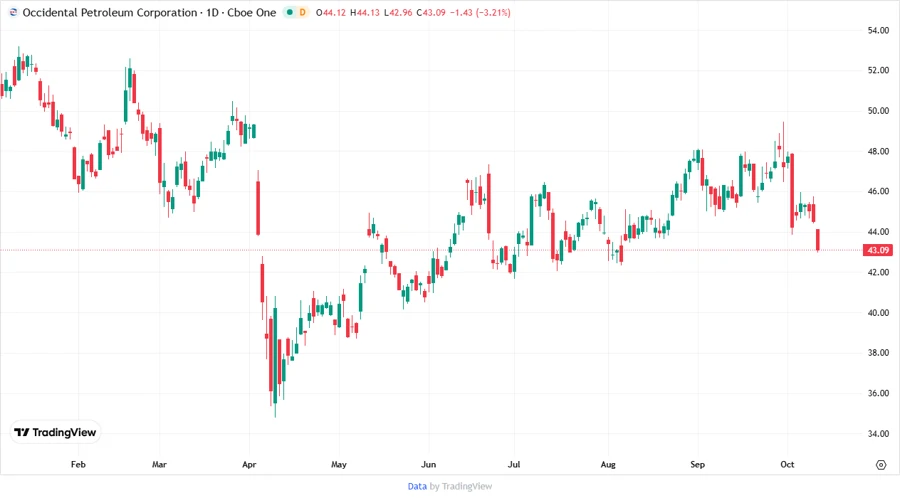The width and height of the screenshot is (900, 498).
Task: Click the Oct label on time axis
Action: coord(787,464)
